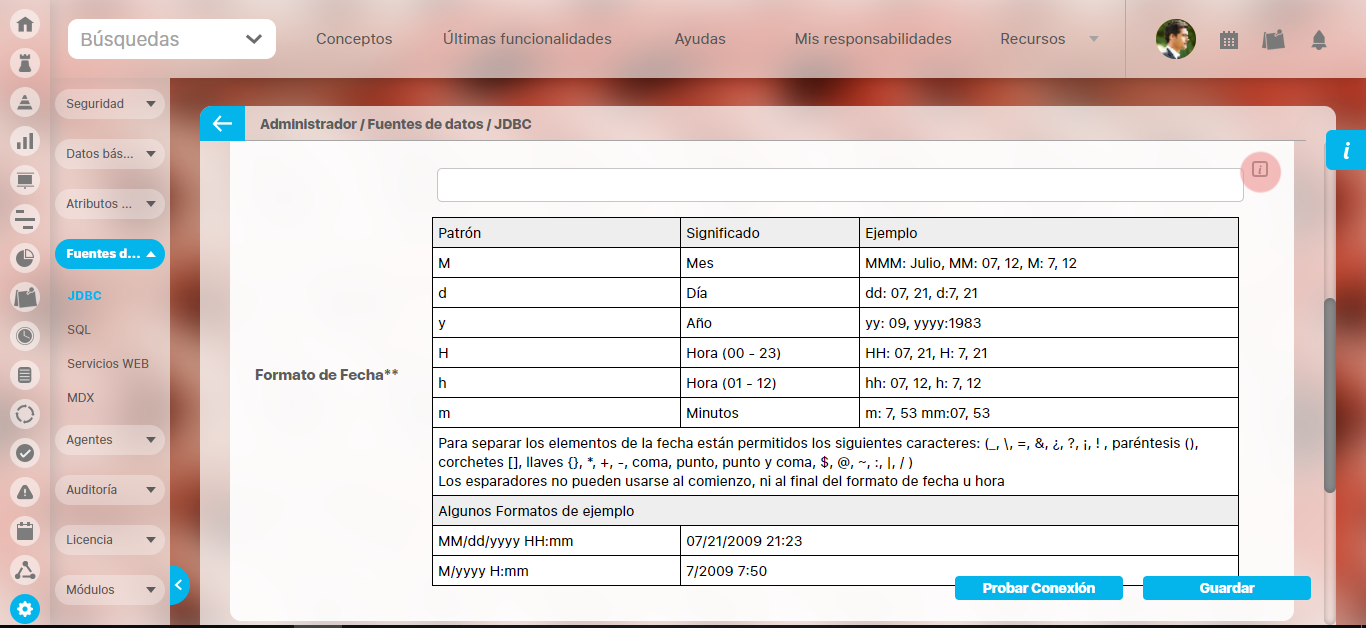The width and height of the screenshot is (1366, 628).
Task: Click the home icon in sidebar
Action: pos(25,24)
